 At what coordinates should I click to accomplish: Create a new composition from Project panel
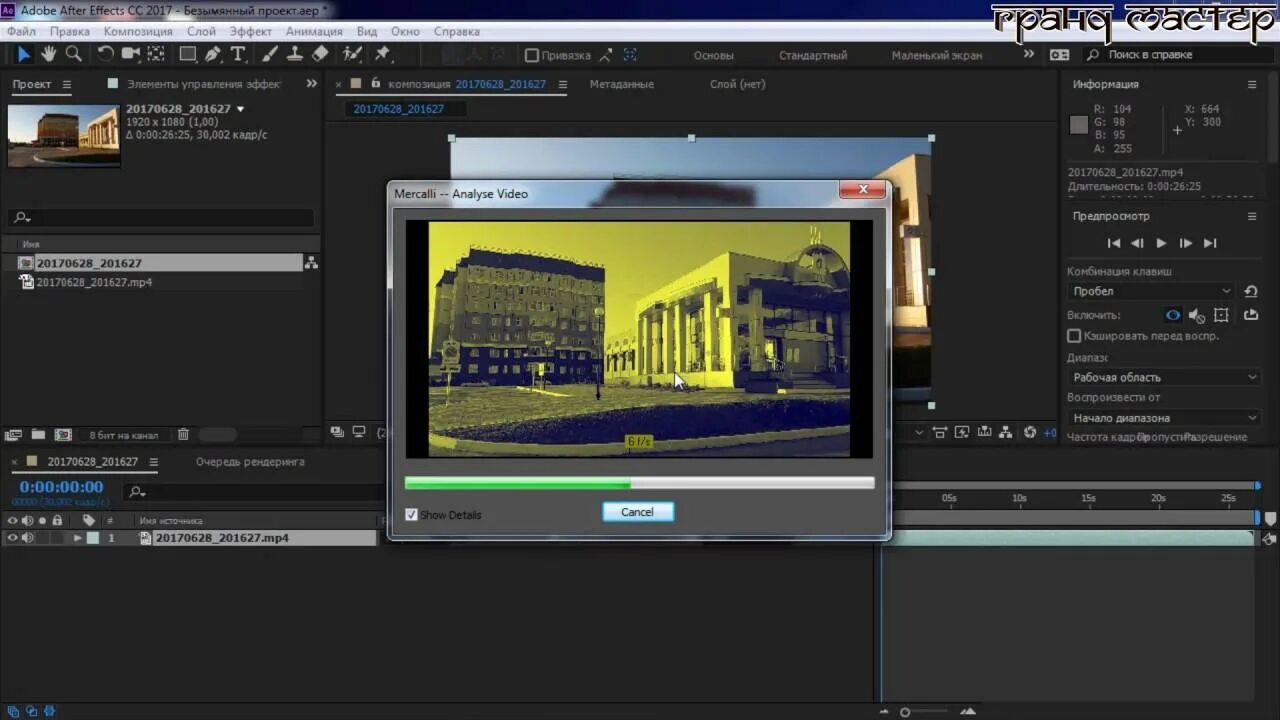point(63,435)
